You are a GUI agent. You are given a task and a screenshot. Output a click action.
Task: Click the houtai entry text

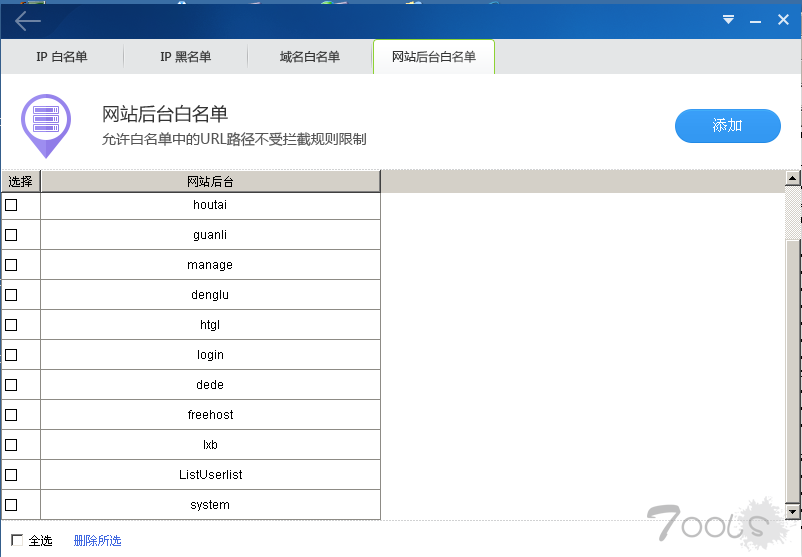coord(210,205)
